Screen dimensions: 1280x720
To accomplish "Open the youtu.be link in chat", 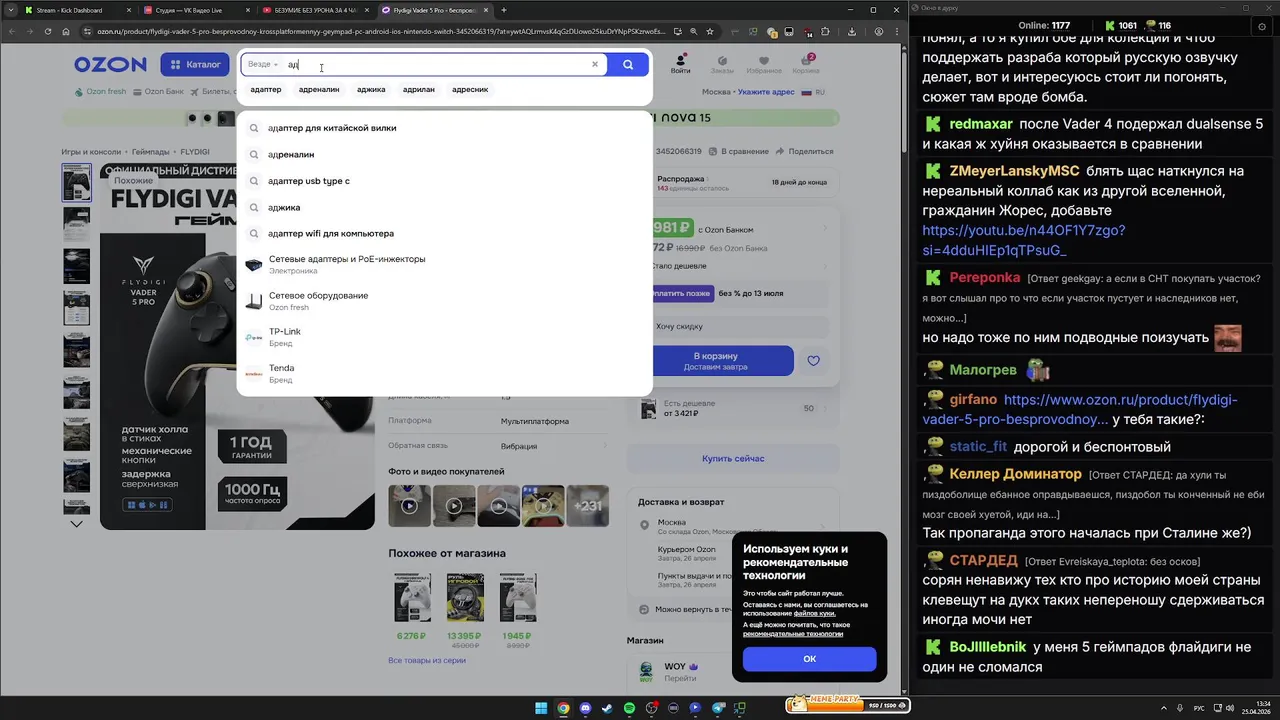I will (1023, 240).
